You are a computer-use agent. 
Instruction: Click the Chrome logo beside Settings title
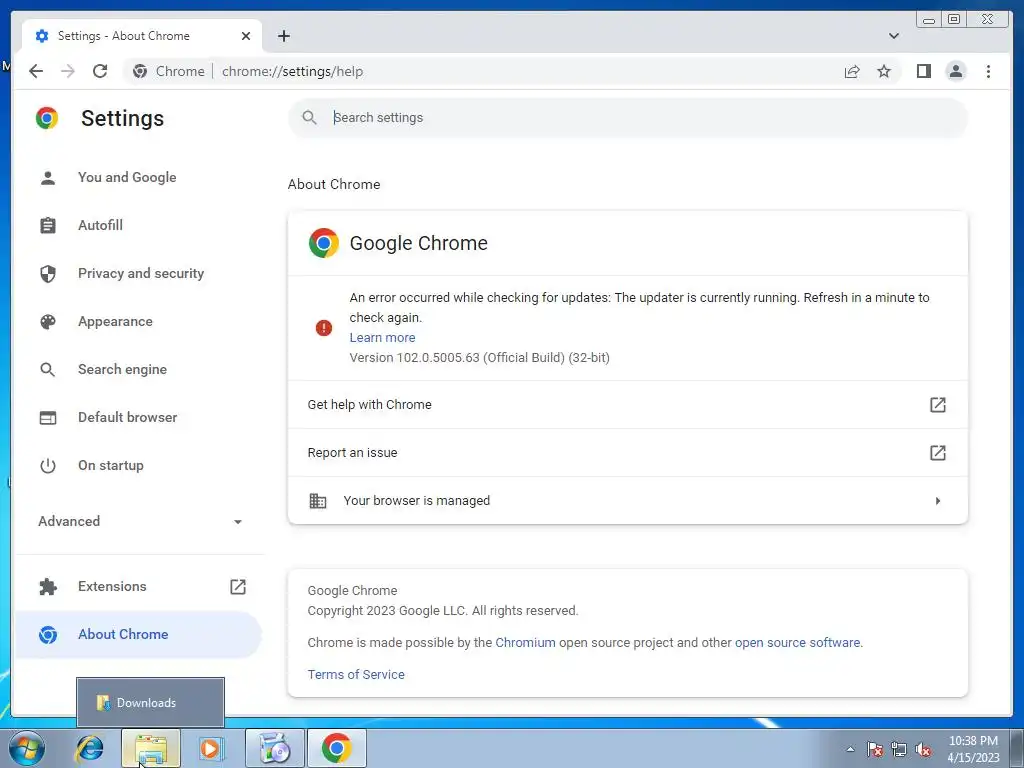(x=47, y=118)
